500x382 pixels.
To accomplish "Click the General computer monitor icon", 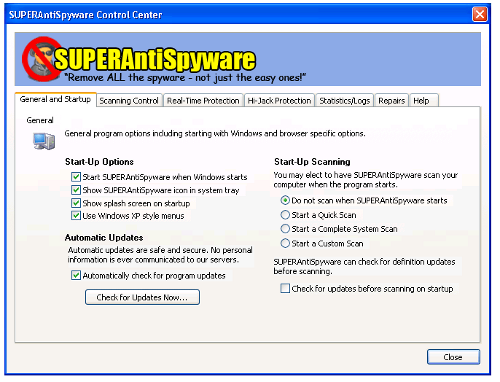I will point(44,141).
